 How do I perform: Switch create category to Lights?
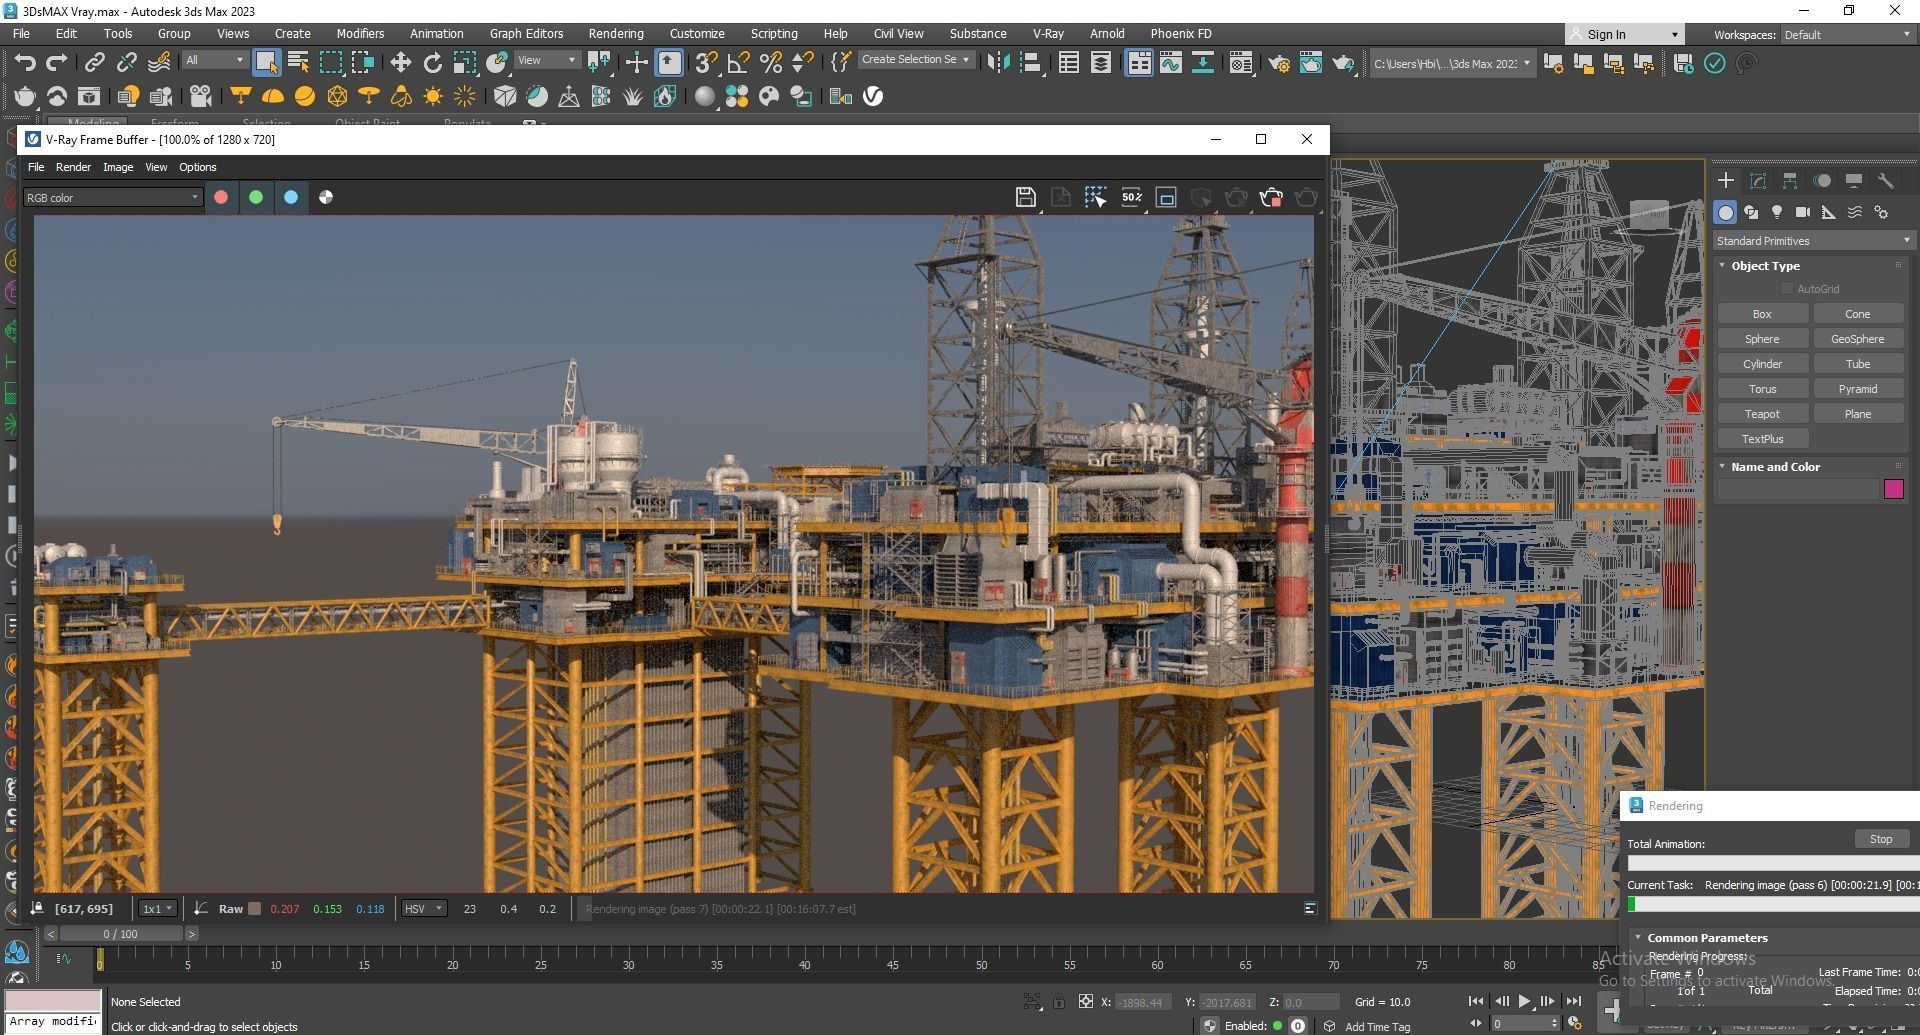coord(1777,212)
